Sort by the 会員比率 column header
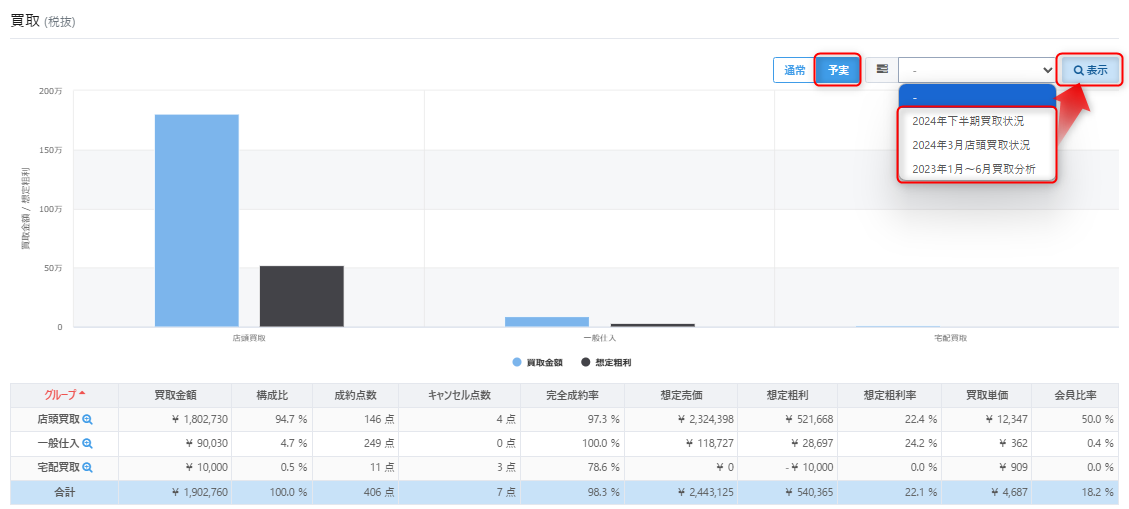 [1075, 395]
